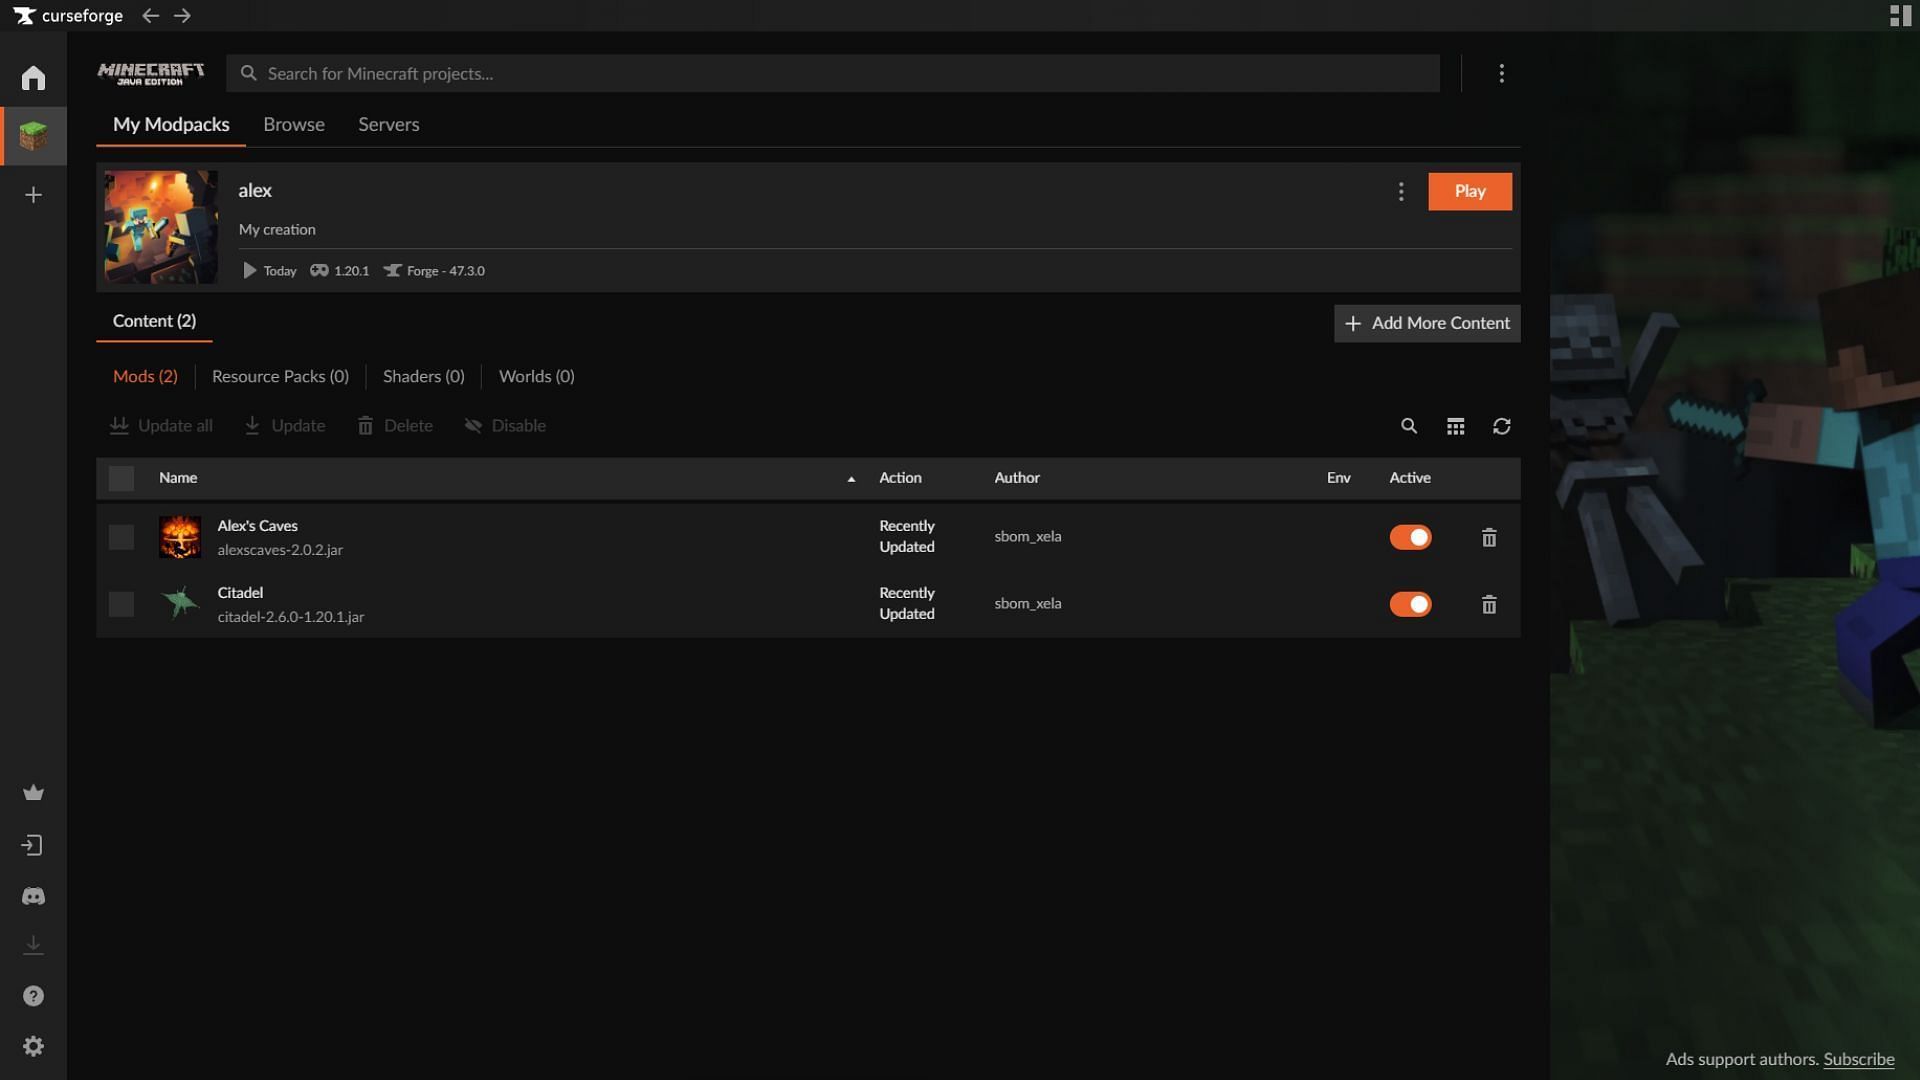Viewport: 1920px width, 1080px height.
Task: Switch to the Resource Packs tab
Action: [280, 376]
